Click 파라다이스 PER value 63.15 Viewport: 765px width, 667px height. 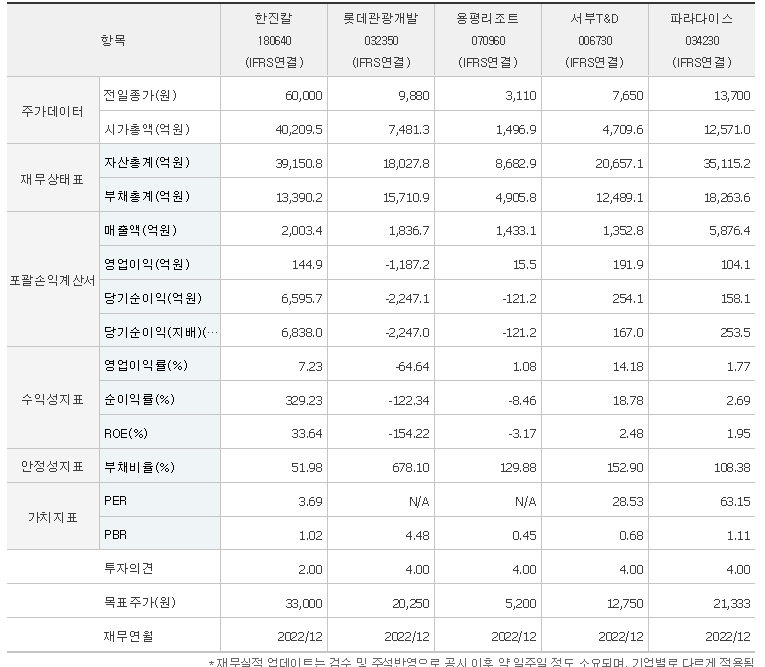tap(735, 502)
